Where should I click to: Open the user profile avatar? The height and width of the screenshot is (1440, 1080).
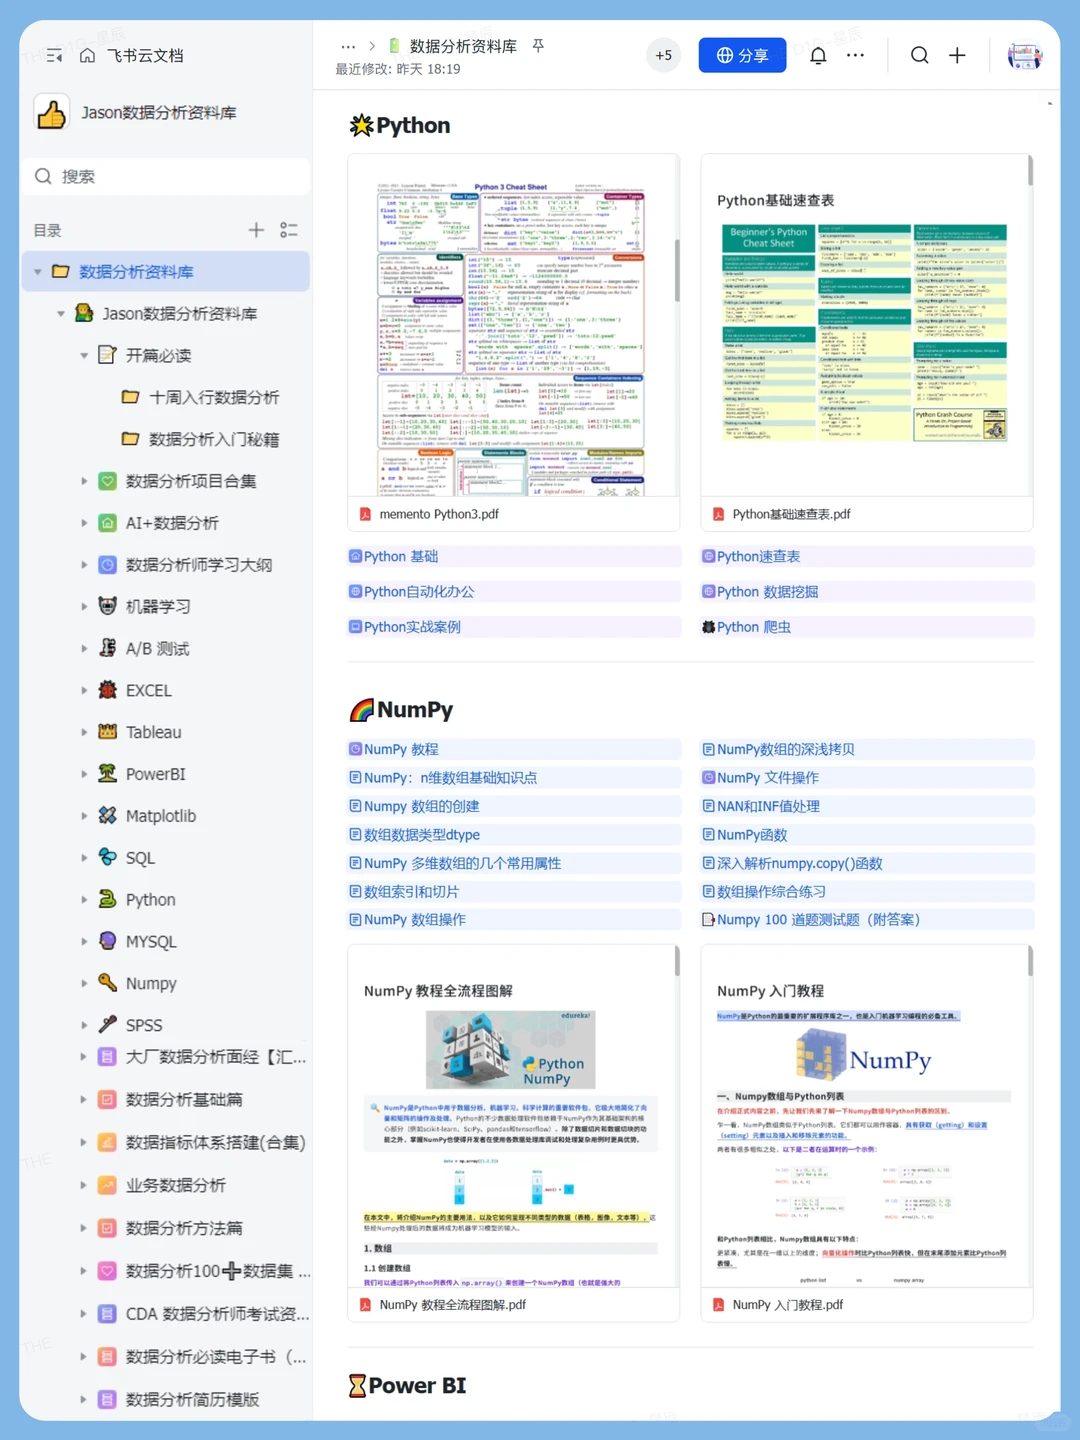point(1024,56)
